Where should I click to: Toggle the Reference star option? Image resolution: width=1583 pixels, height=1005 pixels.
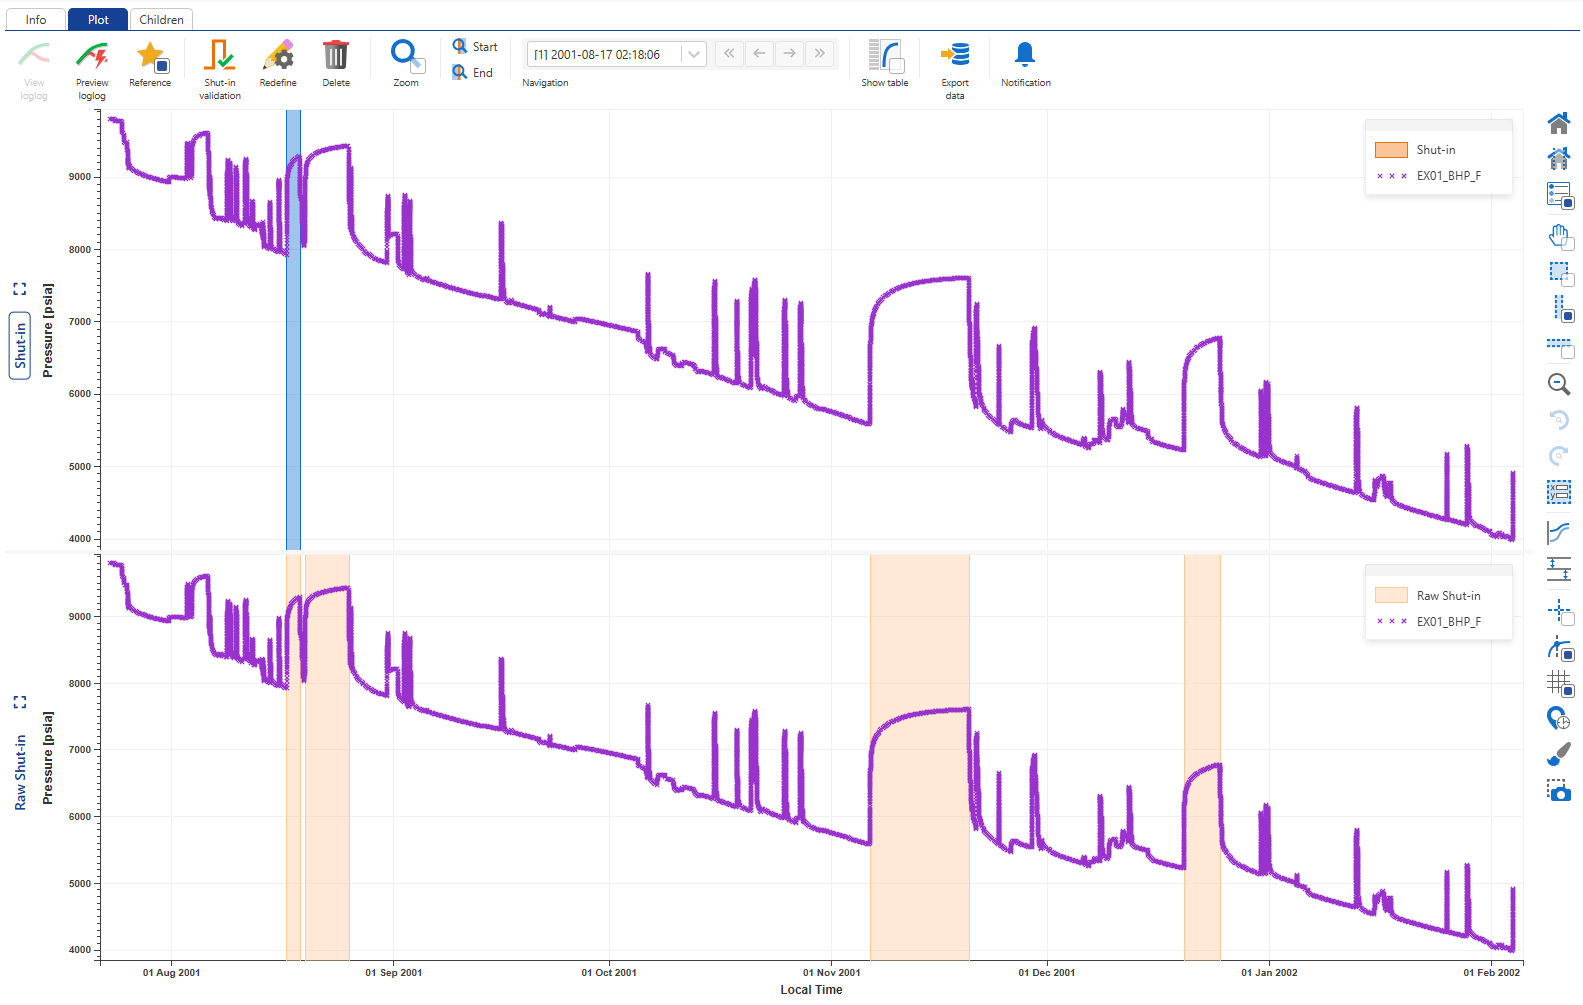[150, 56]
